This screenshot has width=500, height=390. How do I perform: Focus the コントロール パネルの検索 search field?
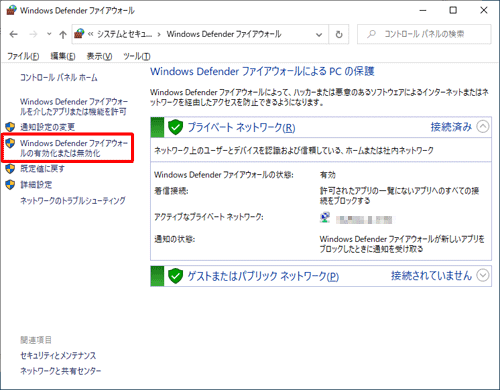point(424,34)
